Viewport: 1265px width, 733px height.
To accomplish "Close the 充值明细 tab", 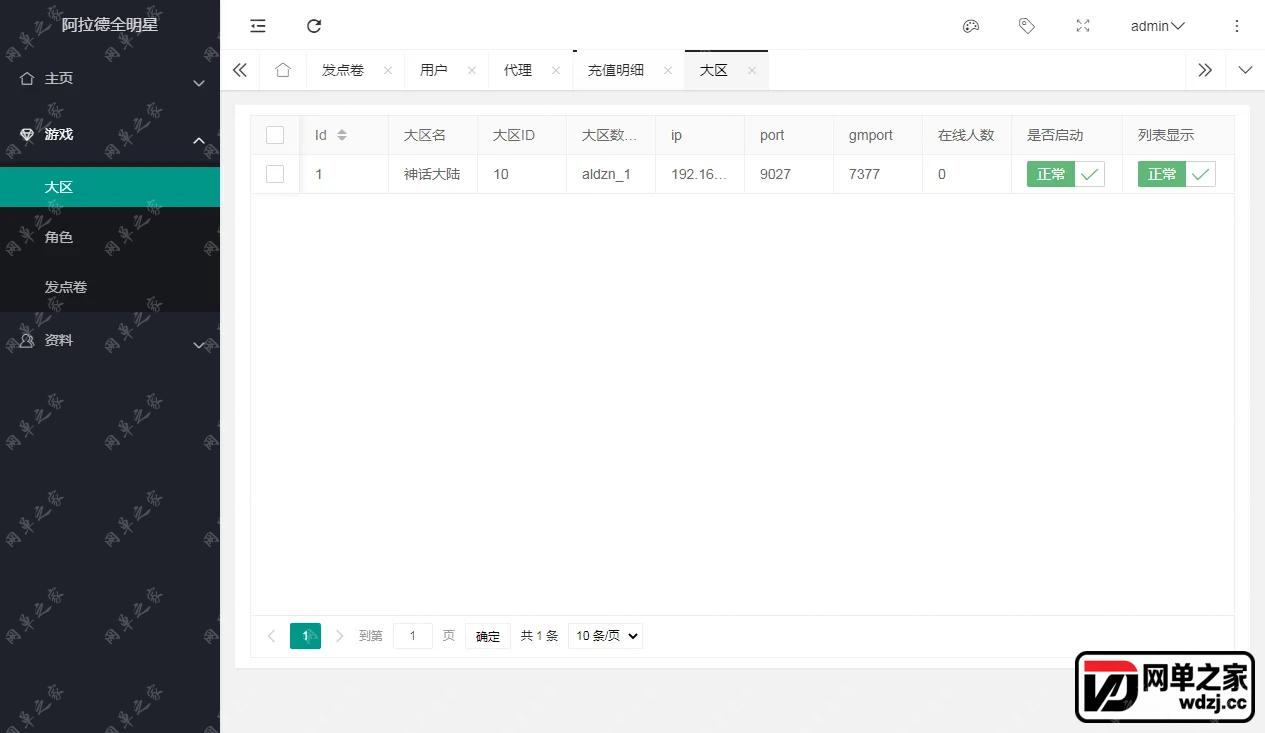I will 668,71.
